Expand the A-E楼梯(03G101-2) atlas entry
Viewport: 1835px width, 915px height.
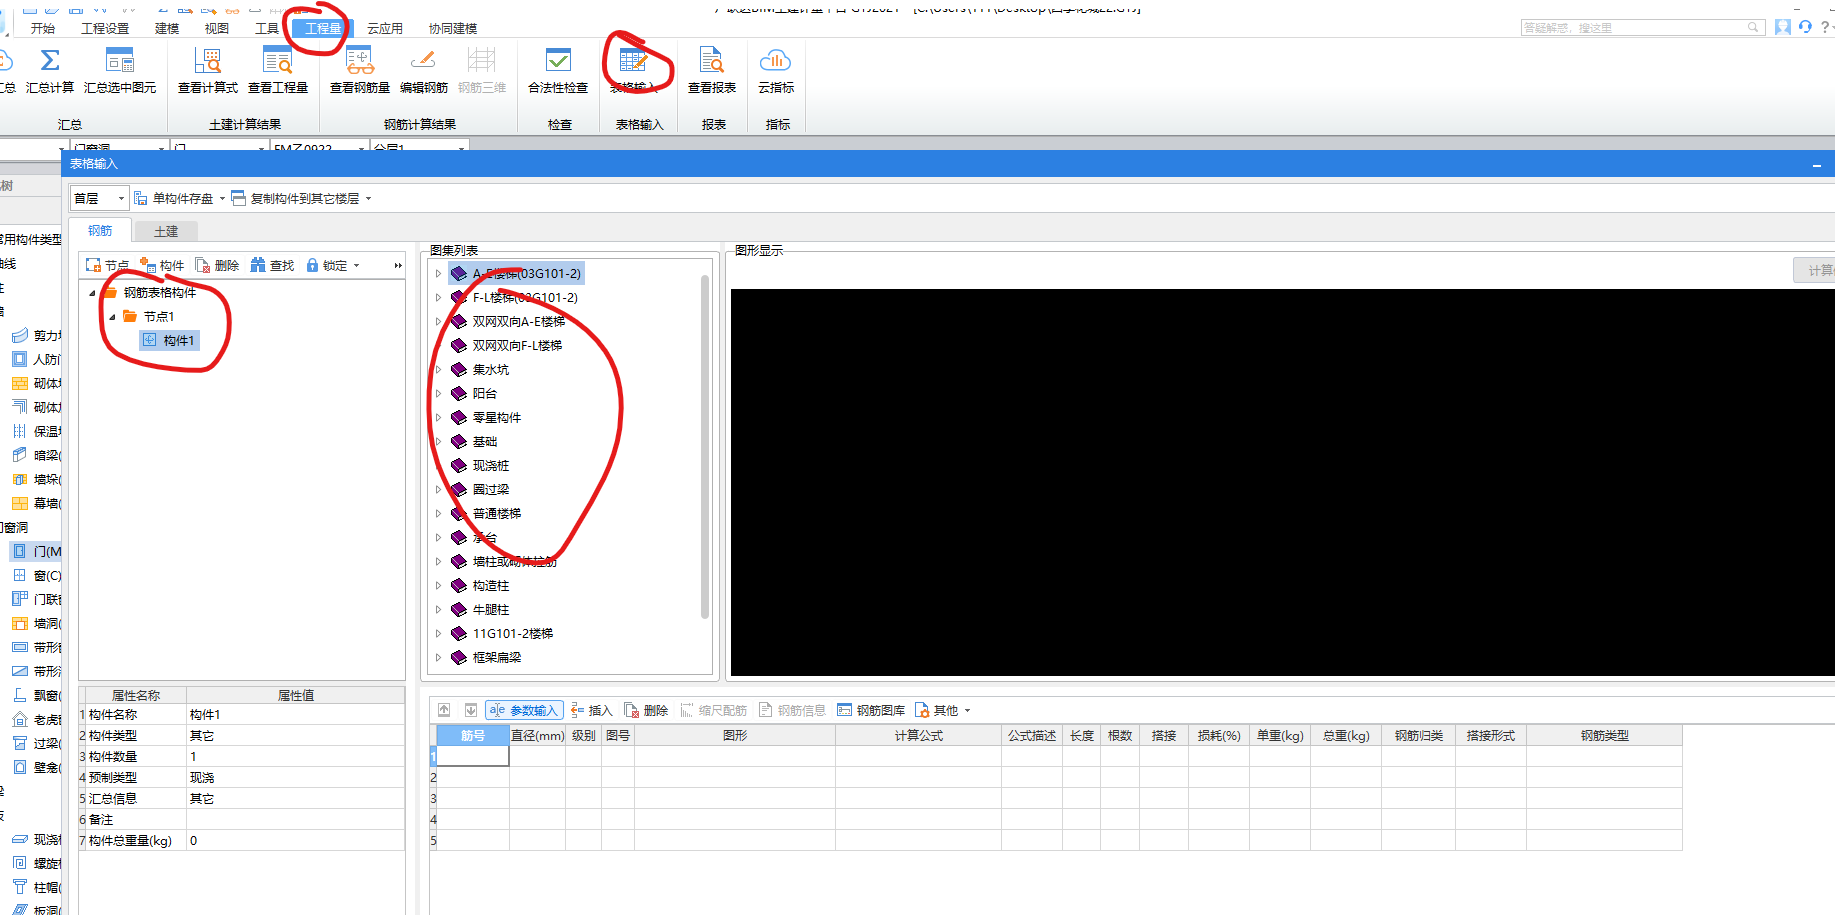[x=438, y=273]
